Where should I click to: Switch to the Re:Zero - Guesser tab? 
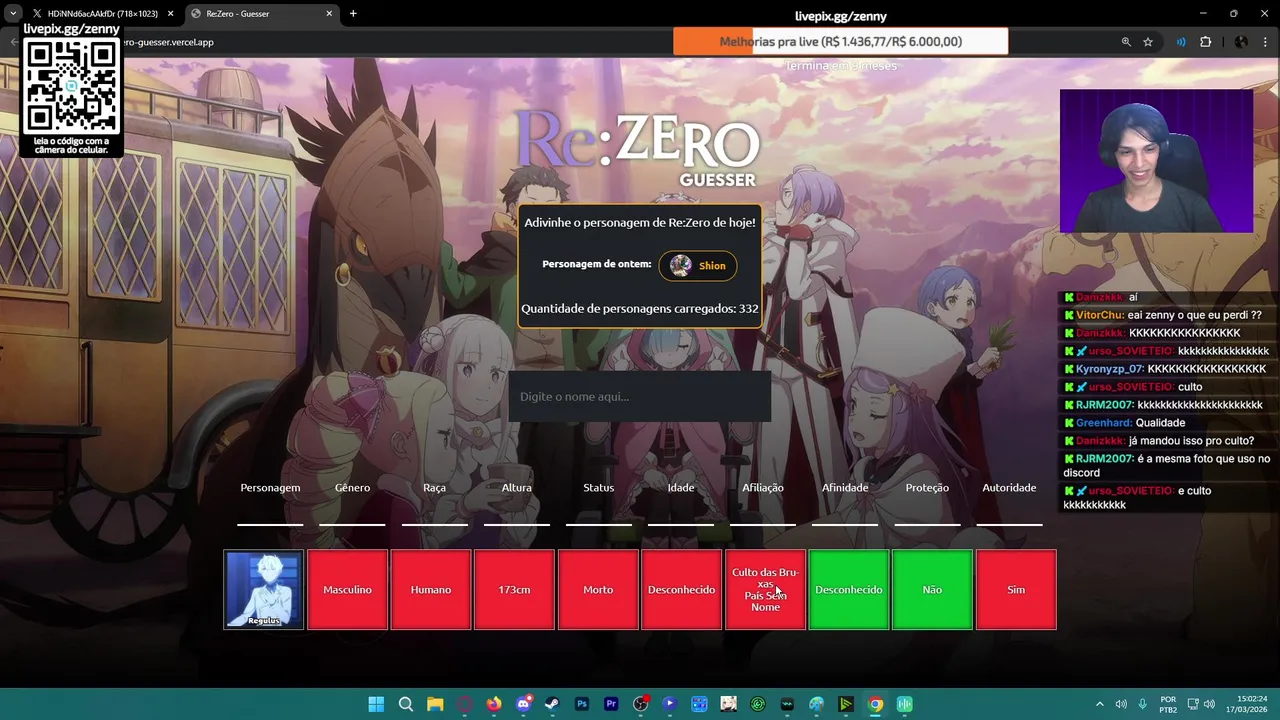click(262, 14)
